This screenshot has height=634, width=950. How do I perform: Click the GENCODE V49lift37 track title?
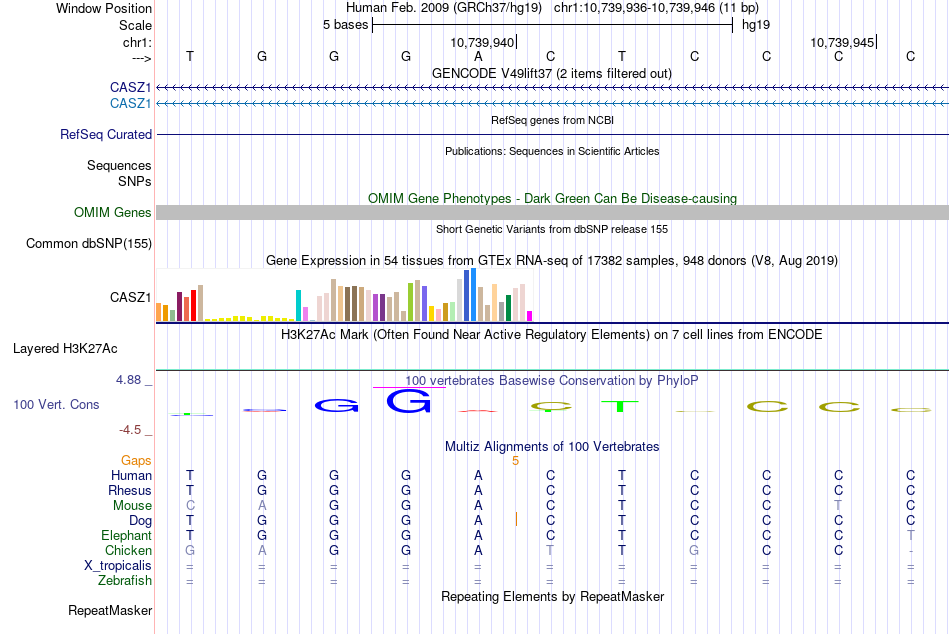(x=551, y=73)
